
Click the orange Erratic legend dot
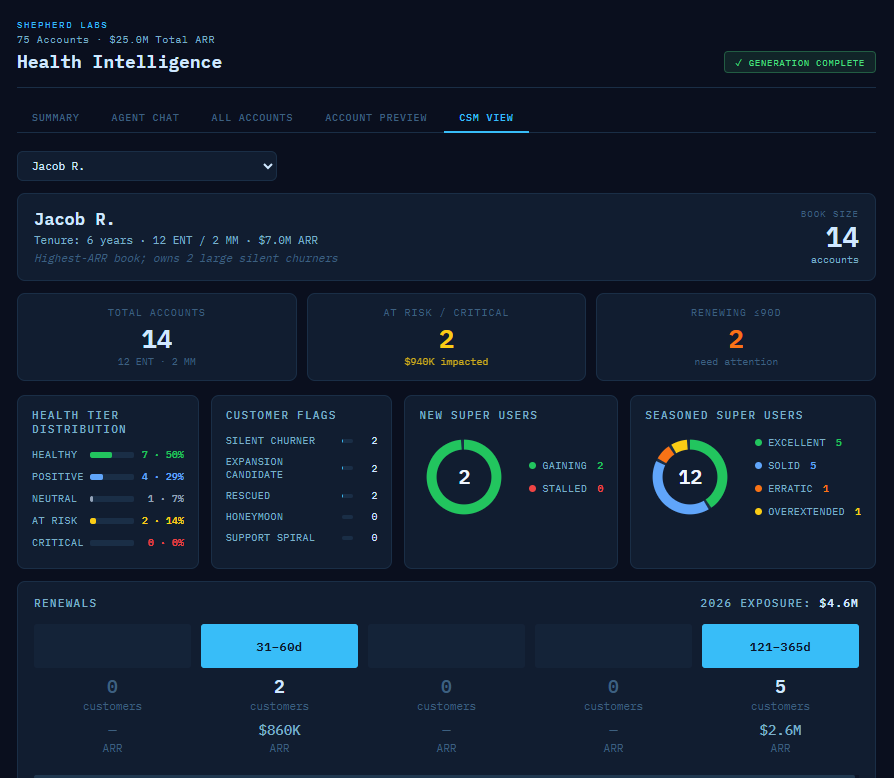(x=758, y=488)
